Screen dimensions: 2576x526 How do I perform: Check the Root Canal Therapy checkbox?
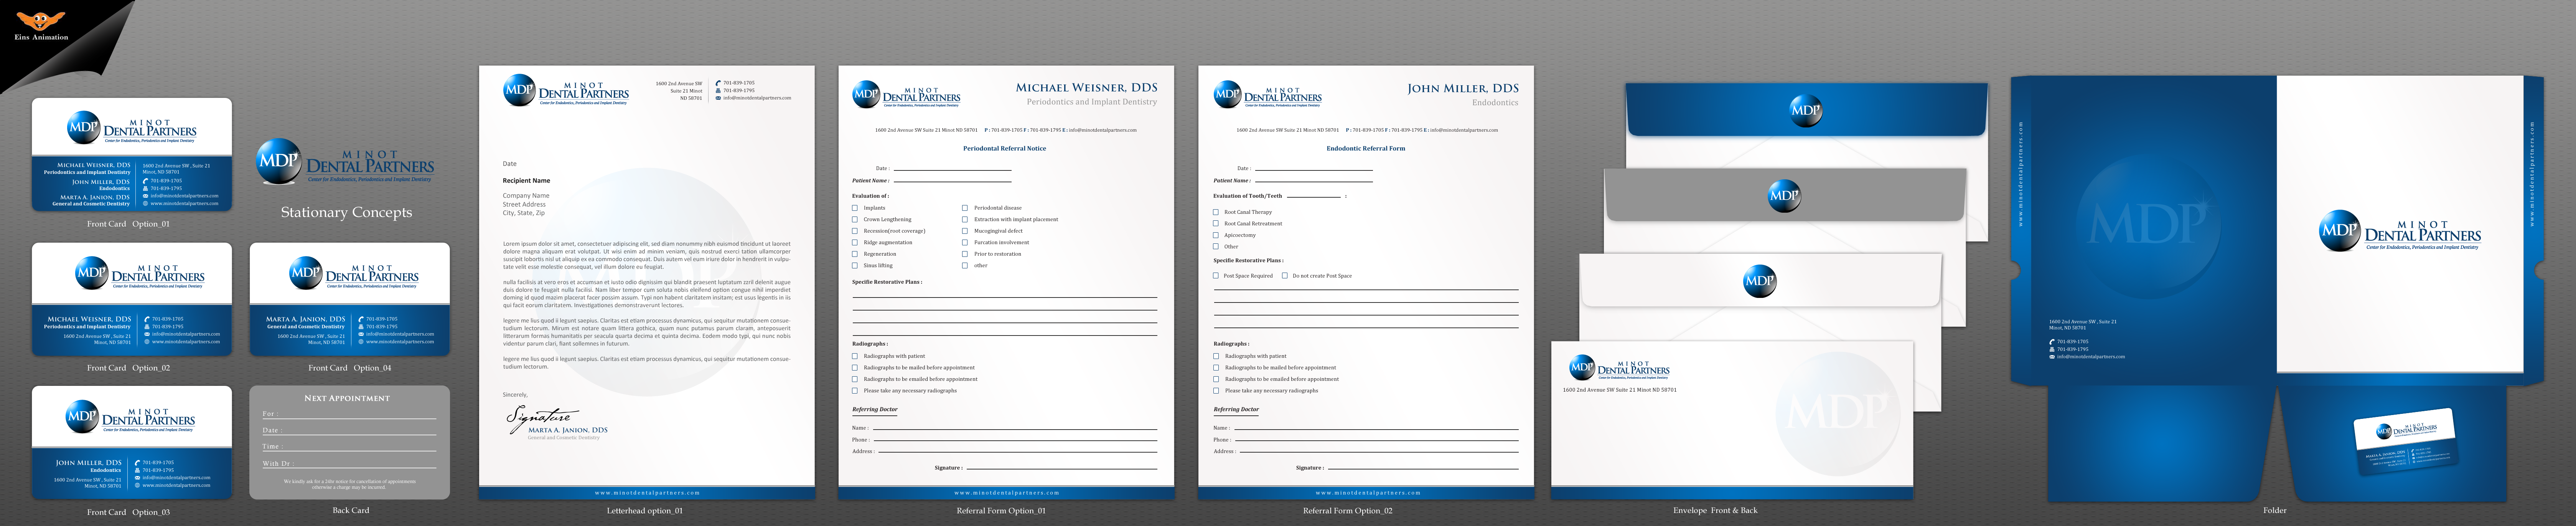coord(1216,212)
